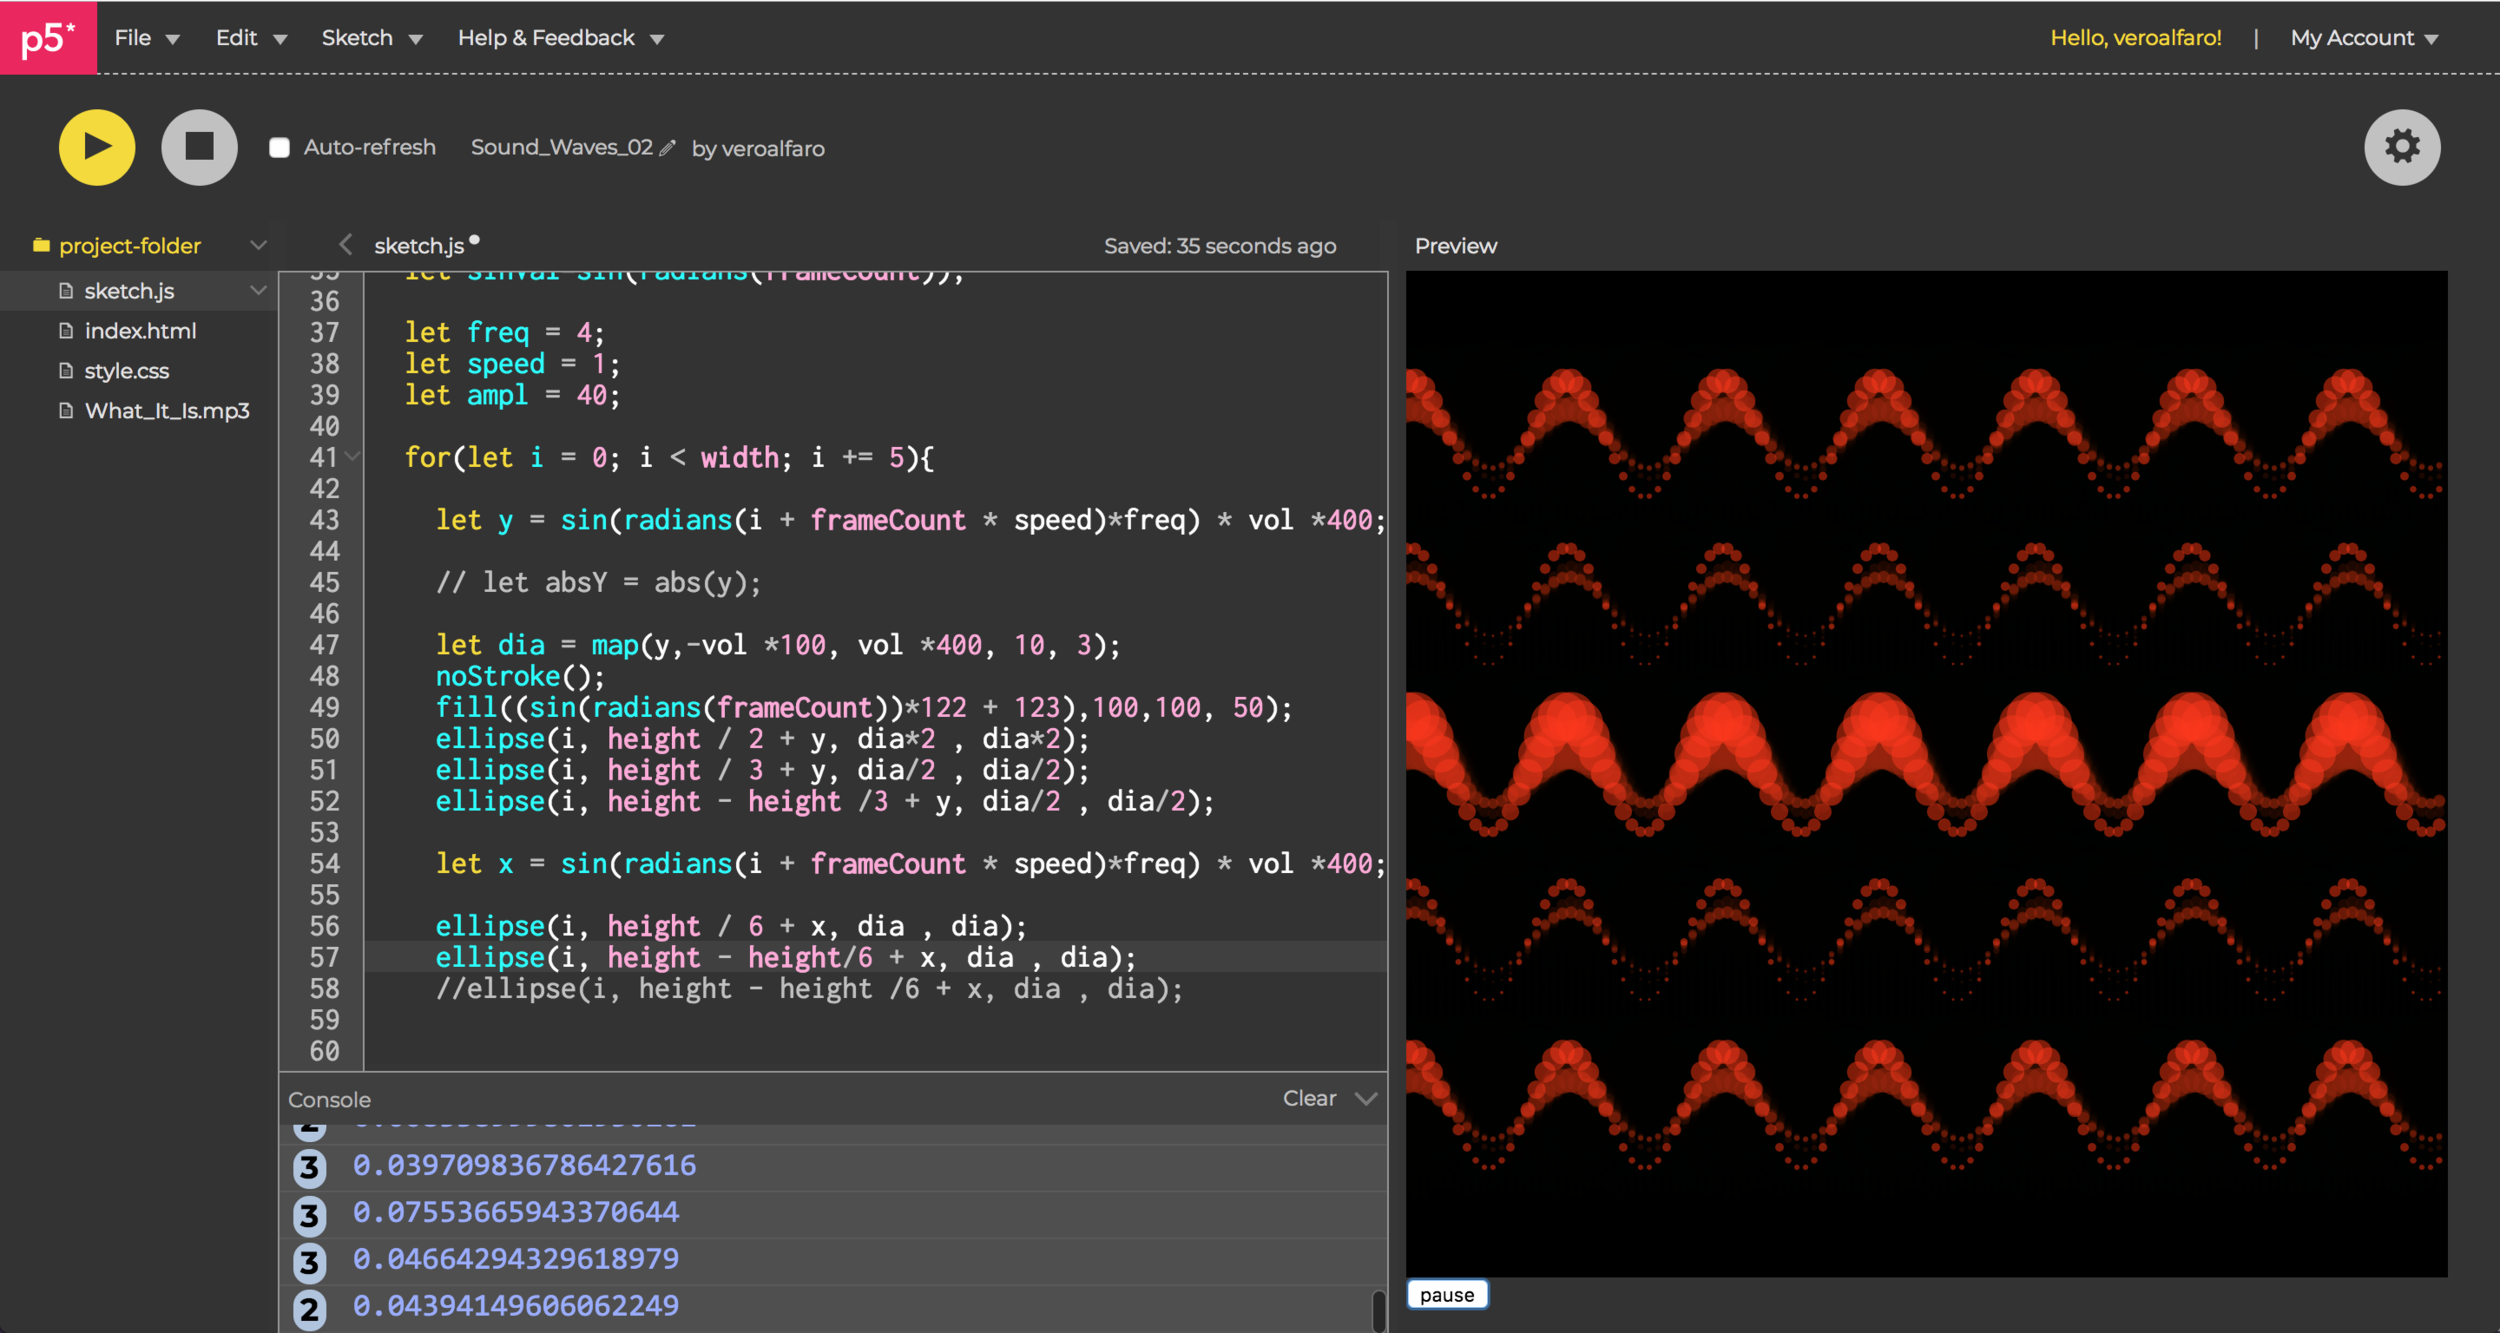Fold the for loop at line 41

[x=352, y=457]
